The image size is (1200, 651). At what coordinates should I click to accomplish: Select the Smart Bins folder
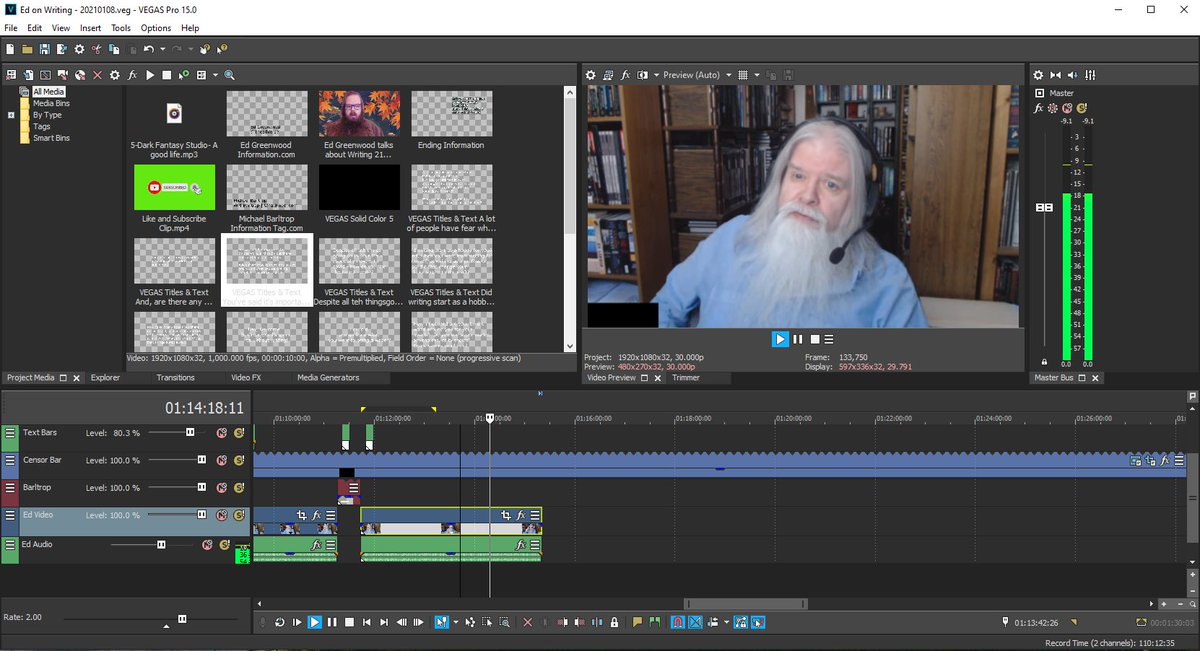pyautogui.click(x=51, y=138)
